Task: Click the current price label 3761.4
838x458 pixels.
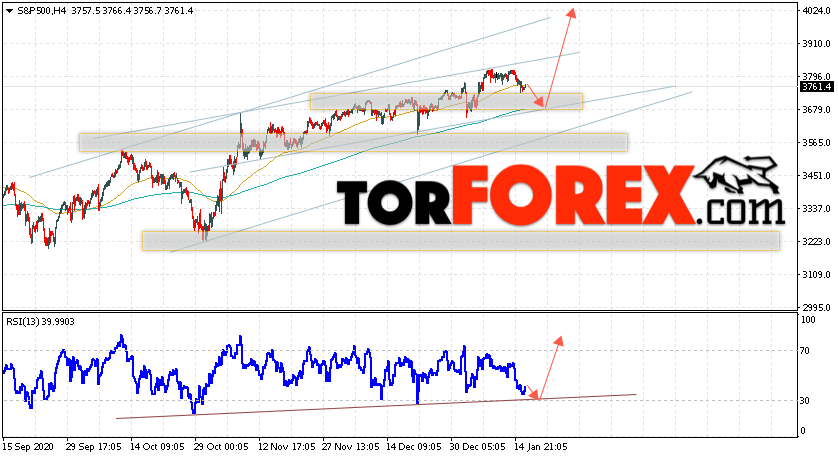Action: coord(816,87)
